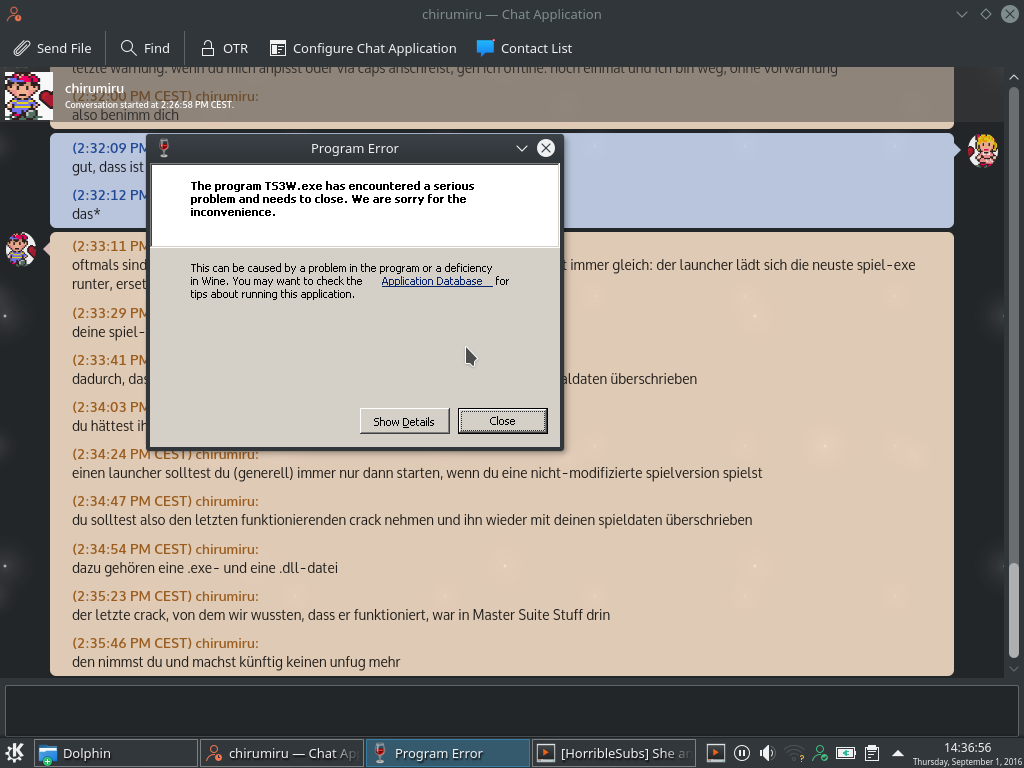
Task: Click the Dolphin folder icon in the taskbar
Action: [47, 754]
